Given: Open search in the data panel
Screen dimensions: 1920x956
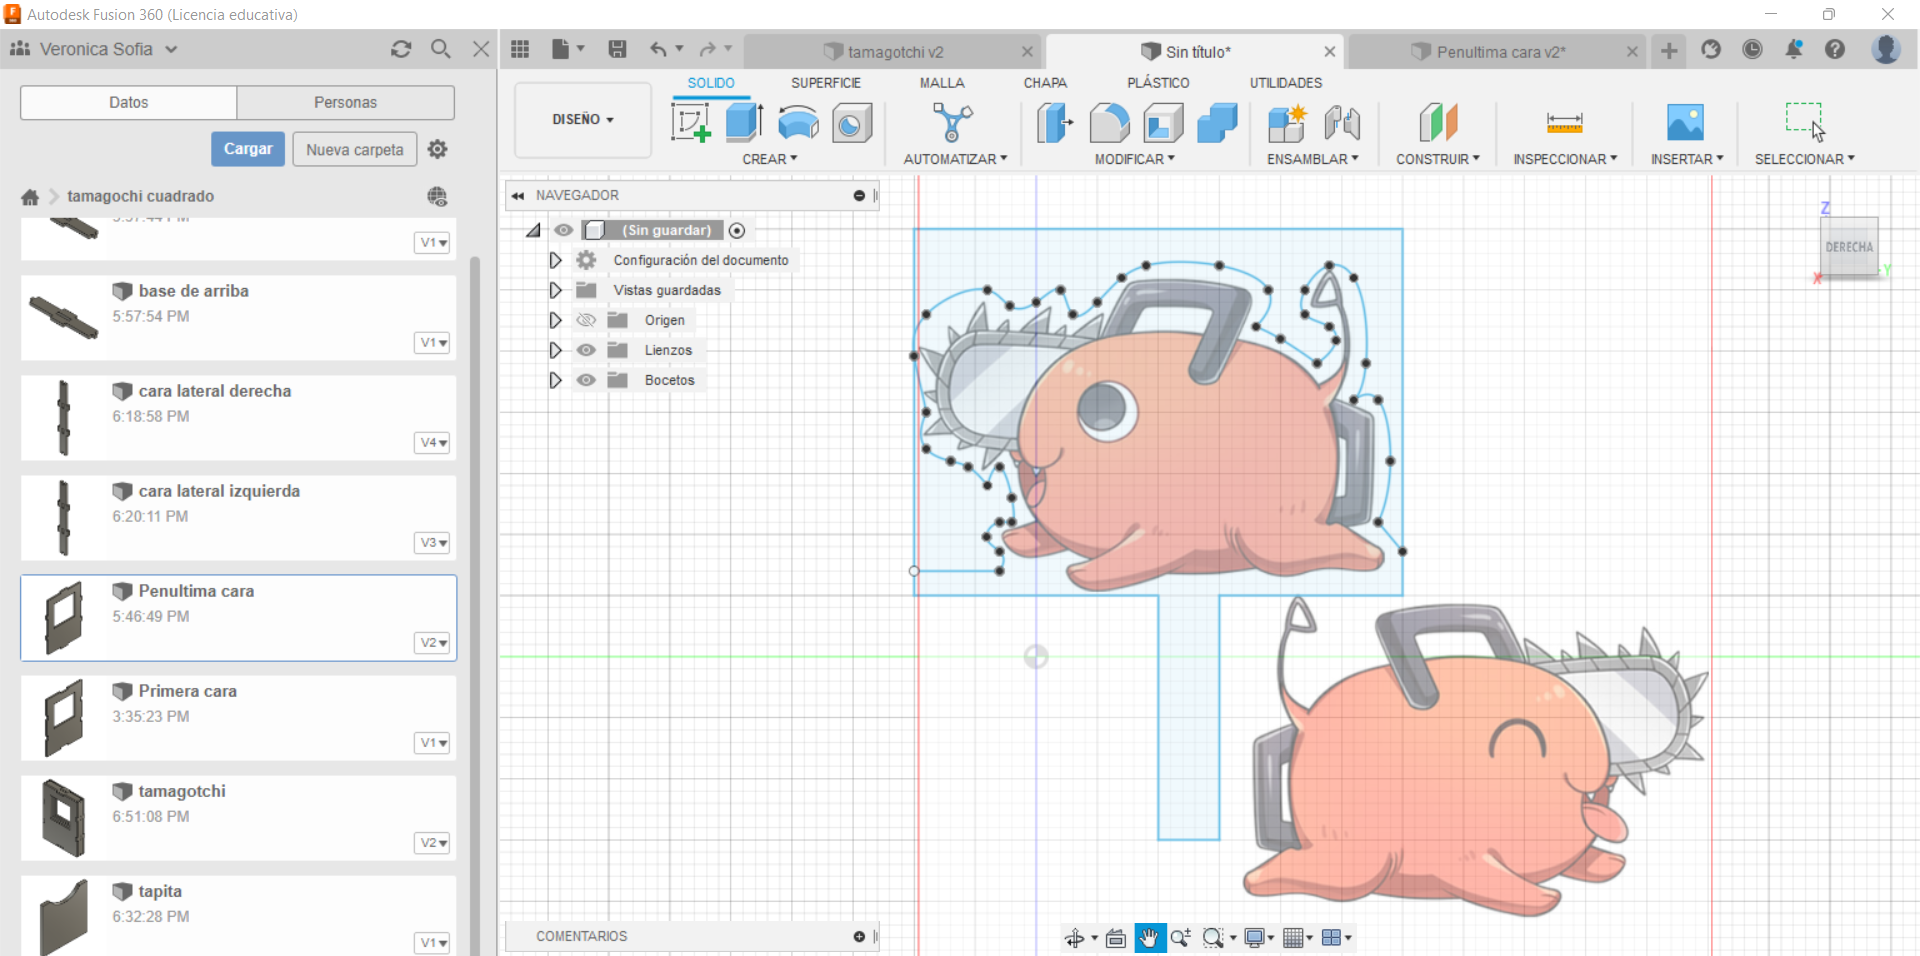Looking at the screenshot, I should coord(440,48).
